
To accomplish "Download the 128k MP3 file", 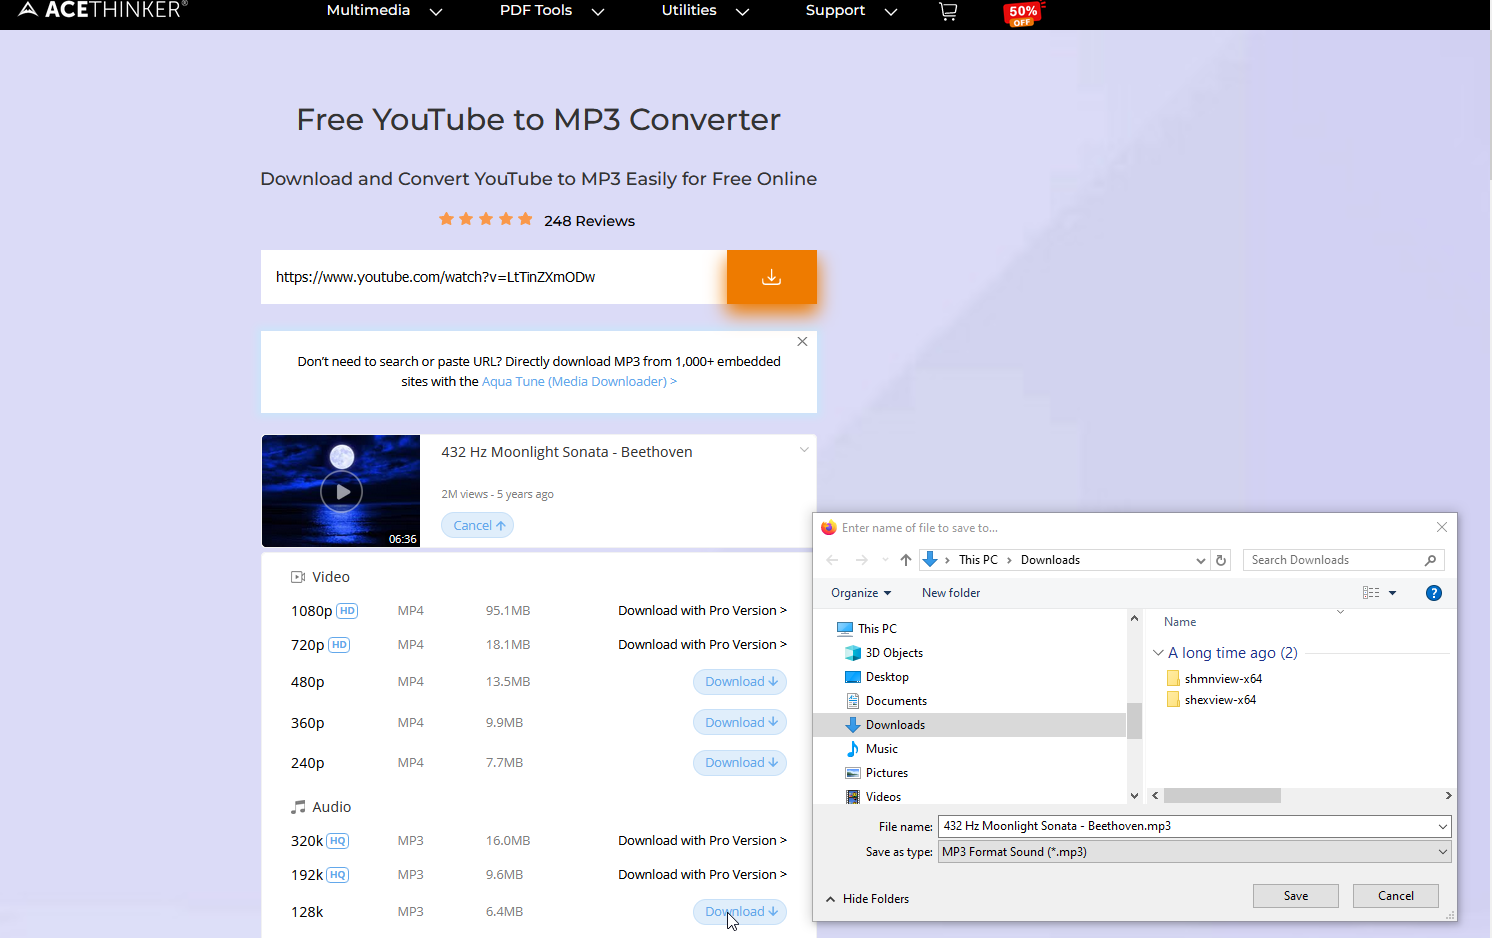I will (739, 911).
